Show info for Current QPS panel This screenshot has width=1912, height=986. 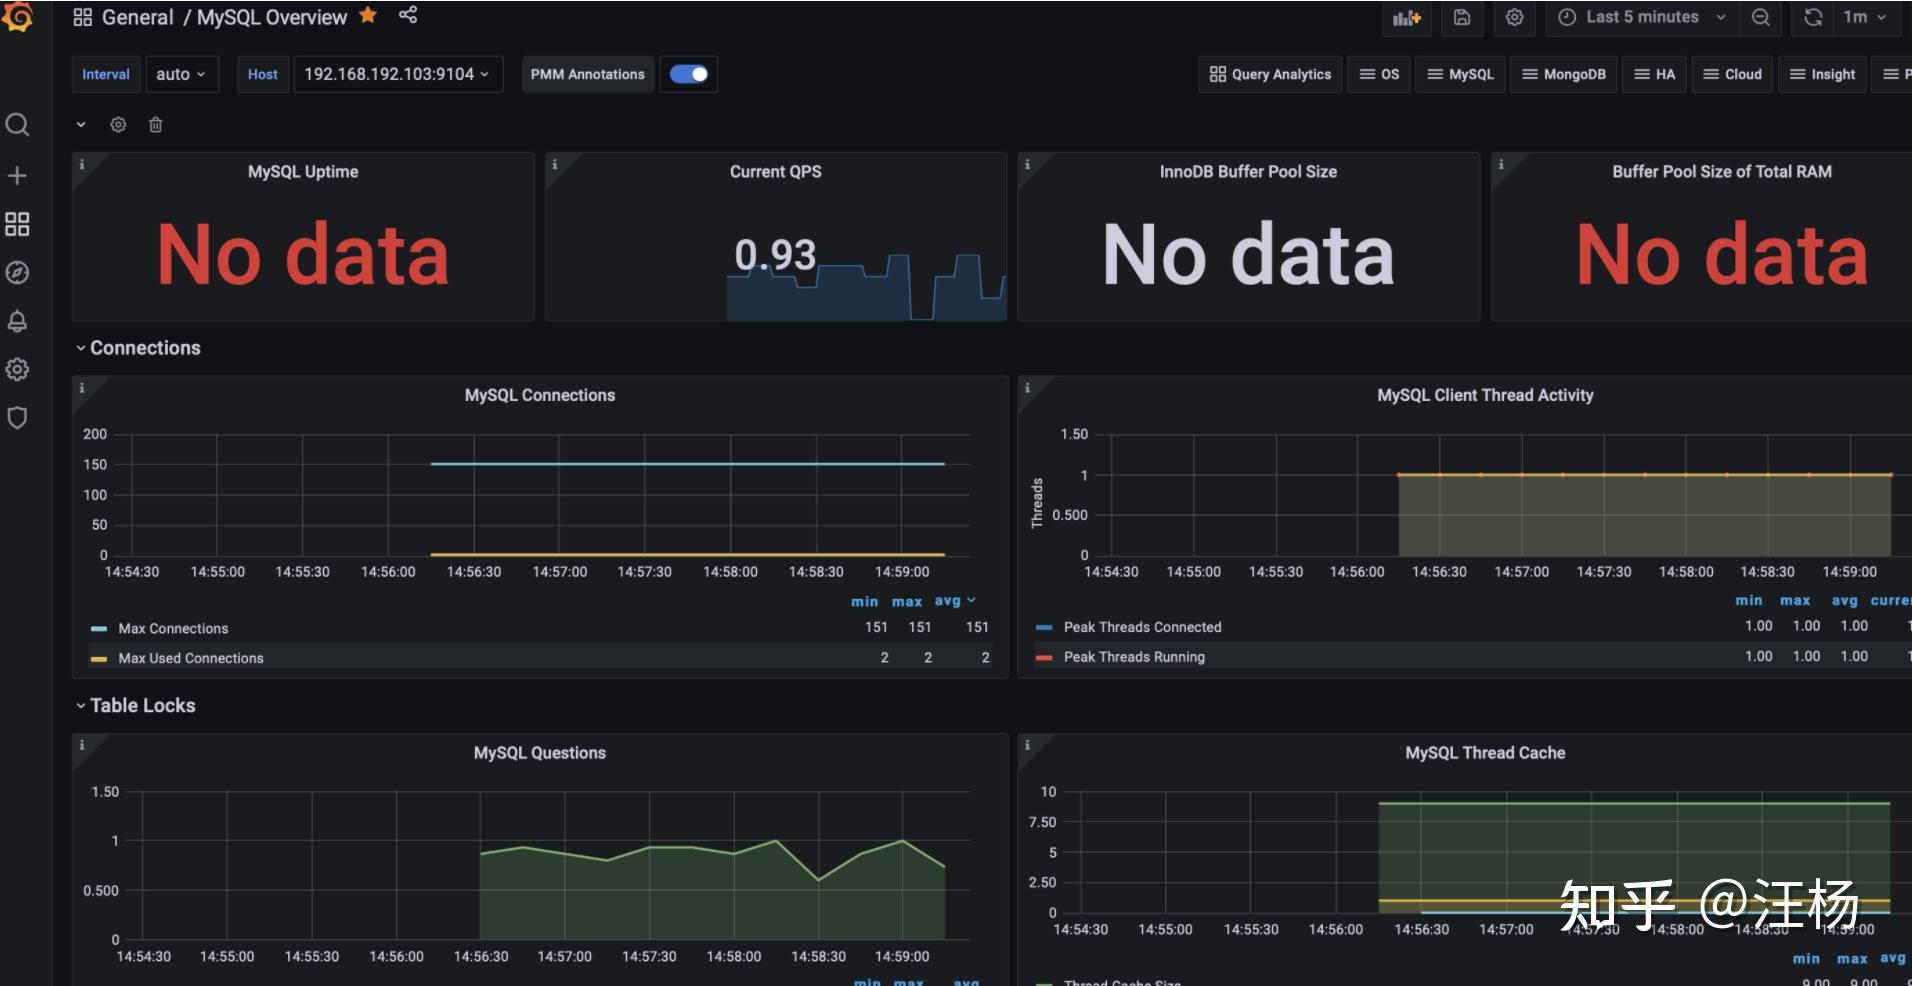pyautogui.click(x=554, y=164)
